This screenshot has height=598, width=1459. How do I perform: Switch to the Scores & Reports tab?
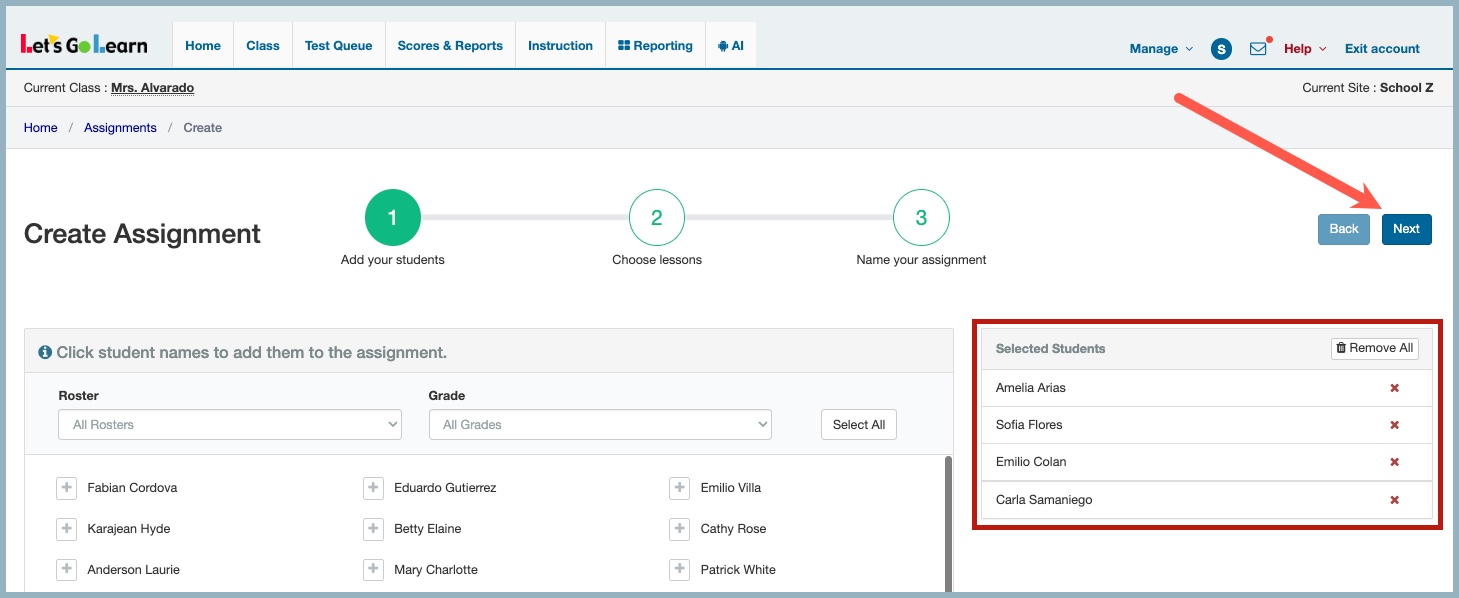pyautogui.click(x=450, y=46)
